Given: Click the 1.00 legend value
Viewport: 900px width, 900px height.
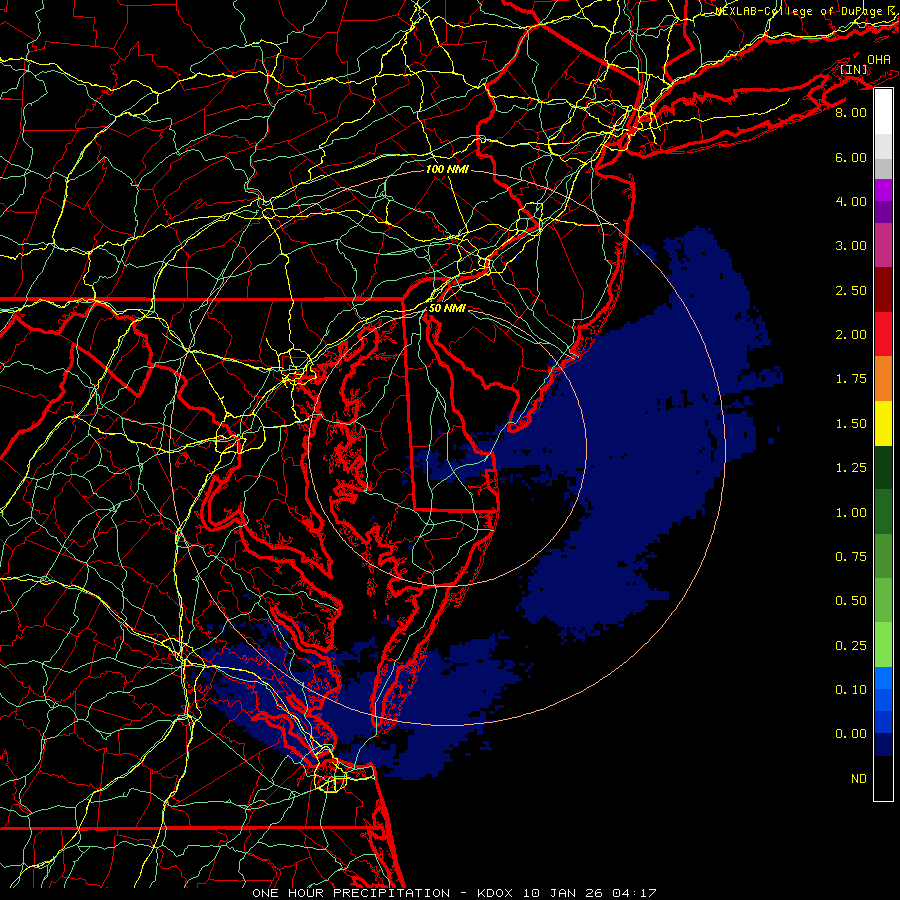Looking at the screenshot, I should tap(851, 513).
